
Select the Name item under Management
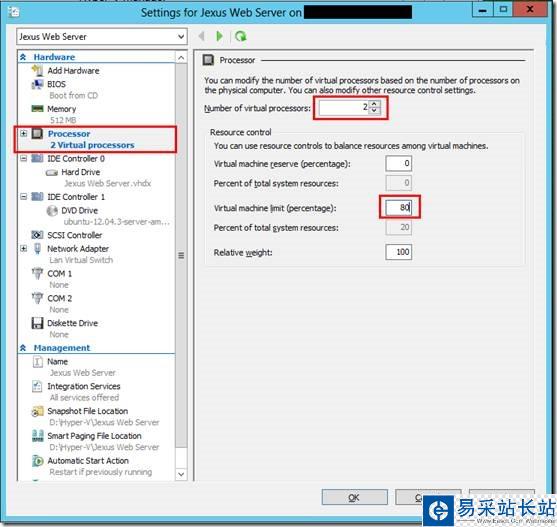pos(58,362)
